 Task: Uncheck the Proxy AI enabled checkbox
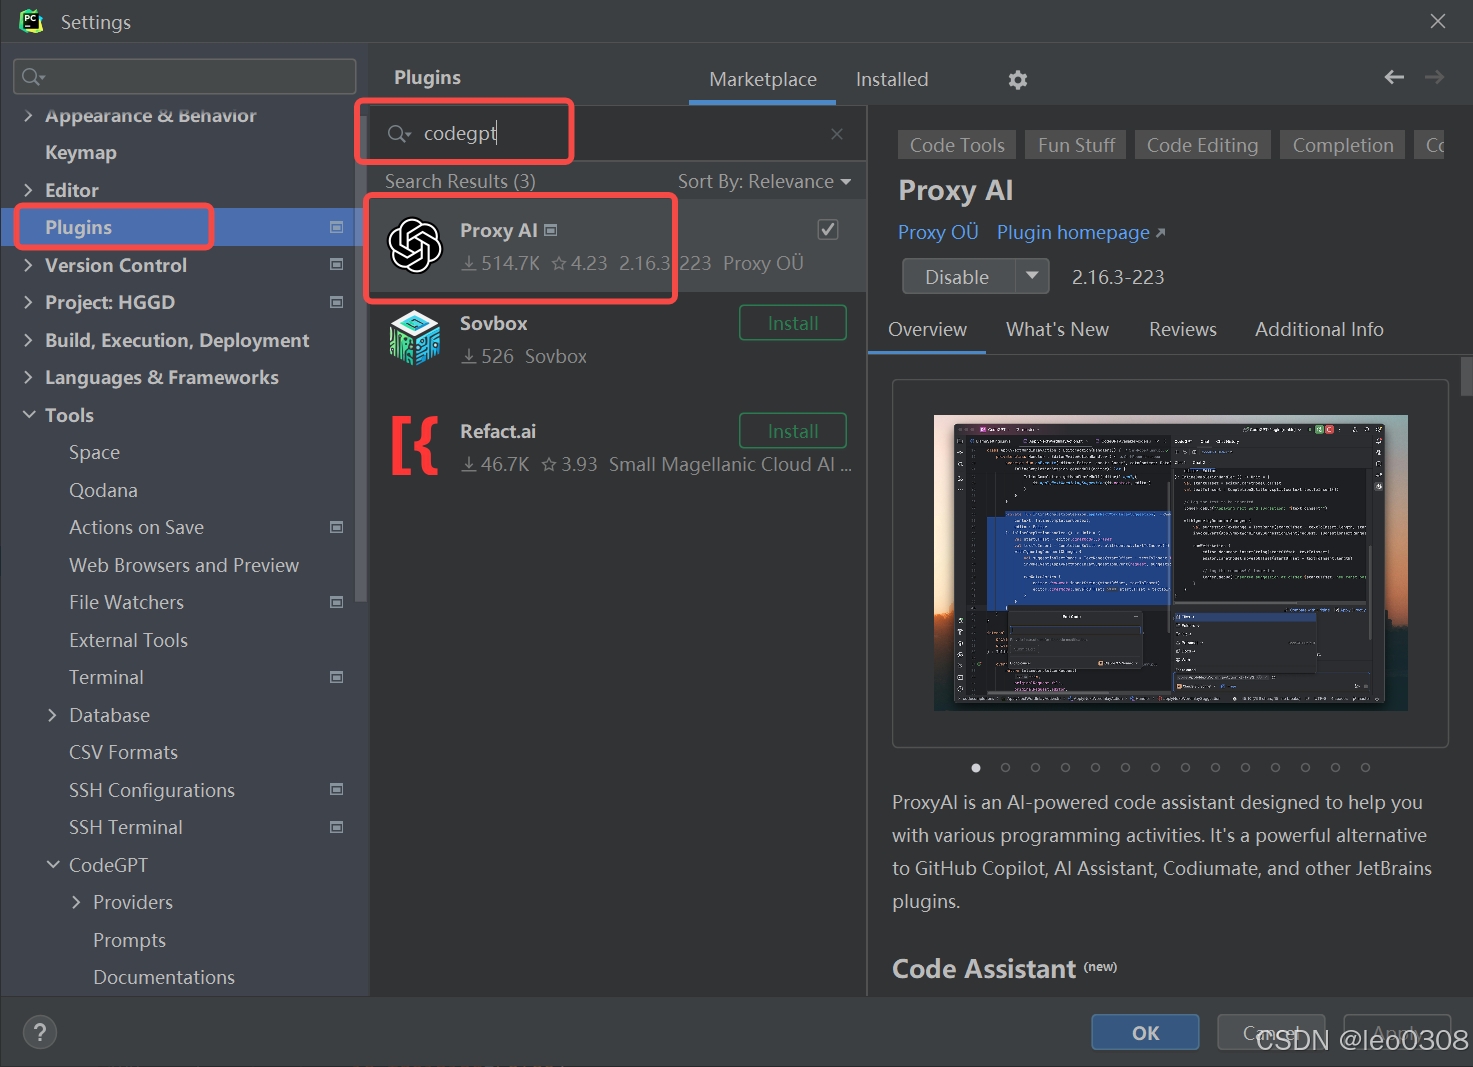click(827, 229)
